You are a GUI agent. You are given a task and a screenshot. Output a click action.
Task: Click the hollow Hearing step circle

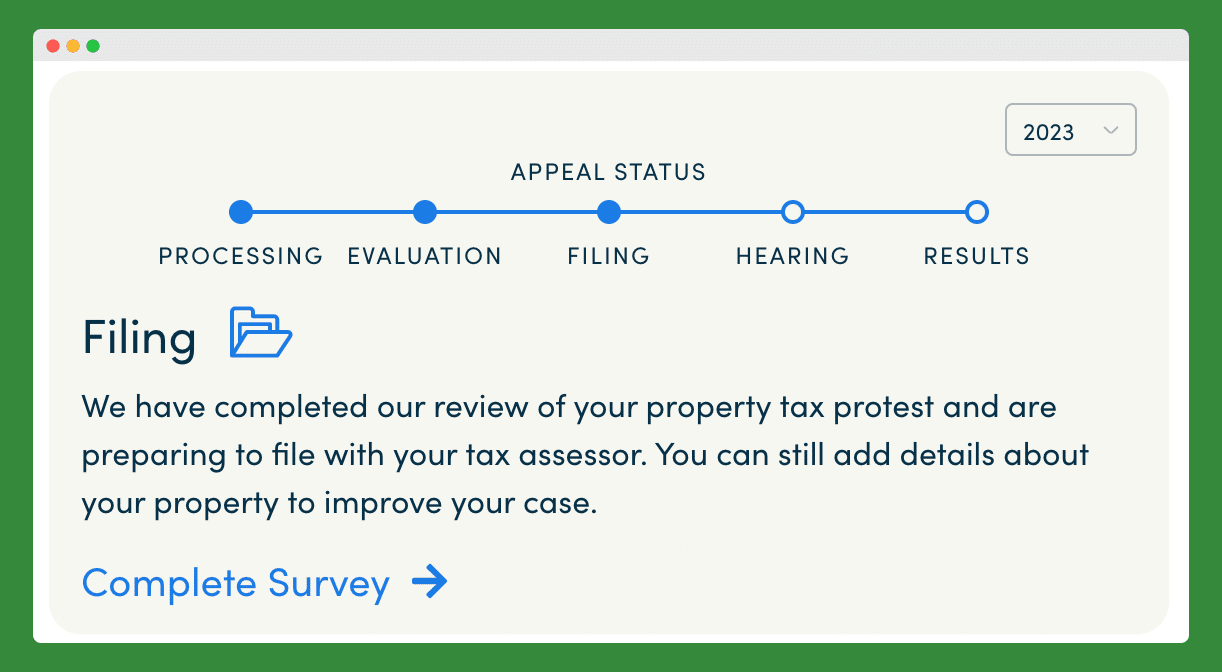793,212
